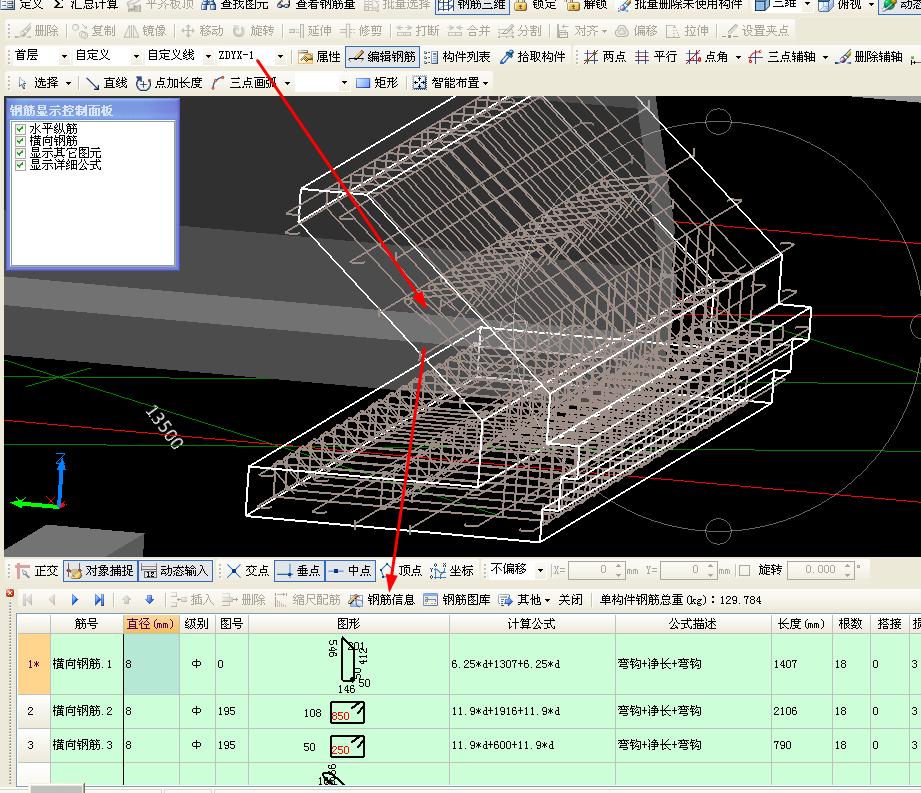Viewport: 921px width, 793px height.
Task: Open the 属性 properties panel
Action: [319, 57]
